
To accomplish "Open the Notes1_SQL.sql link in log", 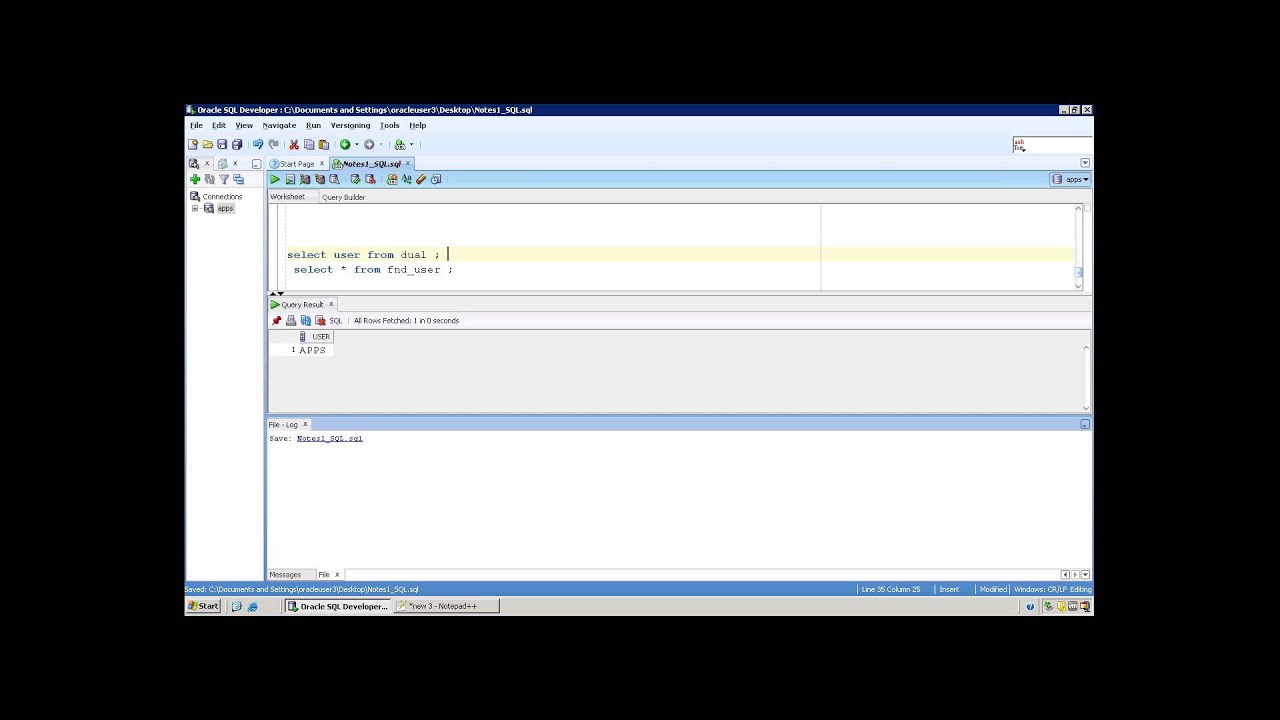I will pos(329,438).
